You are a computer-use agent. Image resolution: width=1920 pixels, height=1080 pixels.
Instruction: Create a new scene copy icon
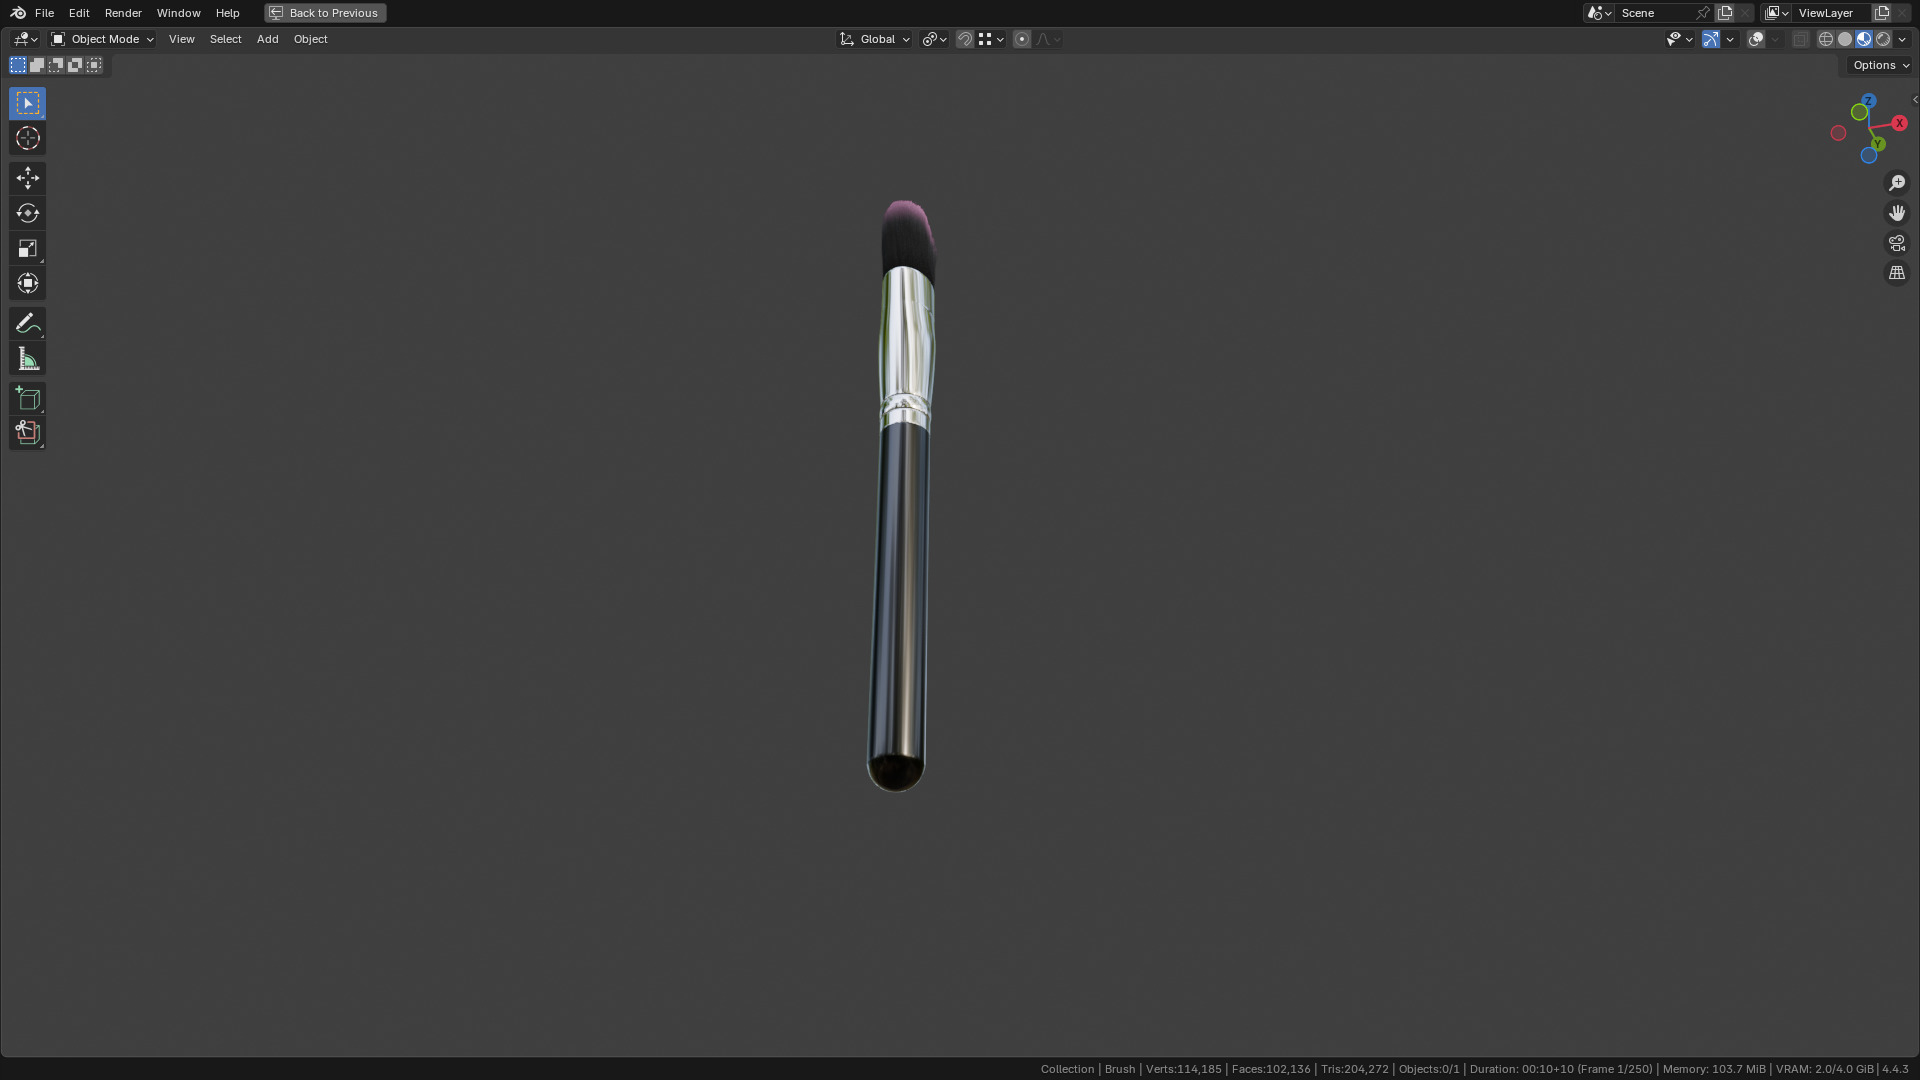click(1725, 13)
